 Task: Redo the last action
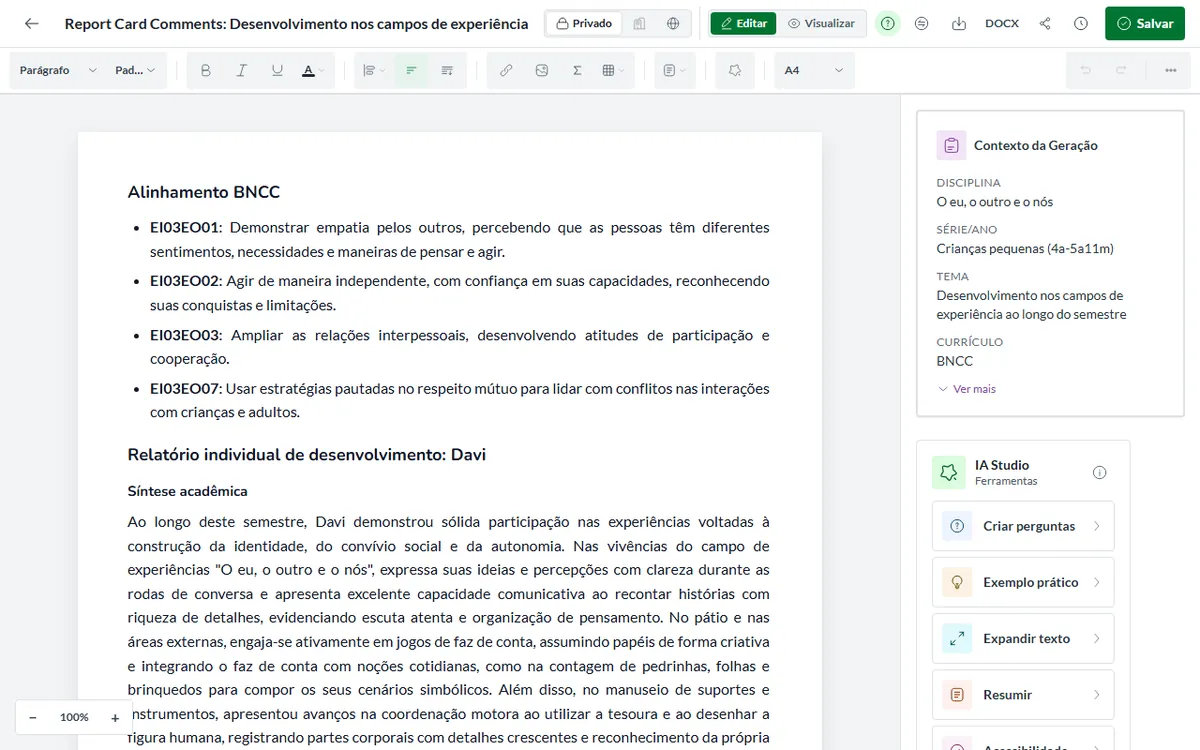tap(1121, 71)
